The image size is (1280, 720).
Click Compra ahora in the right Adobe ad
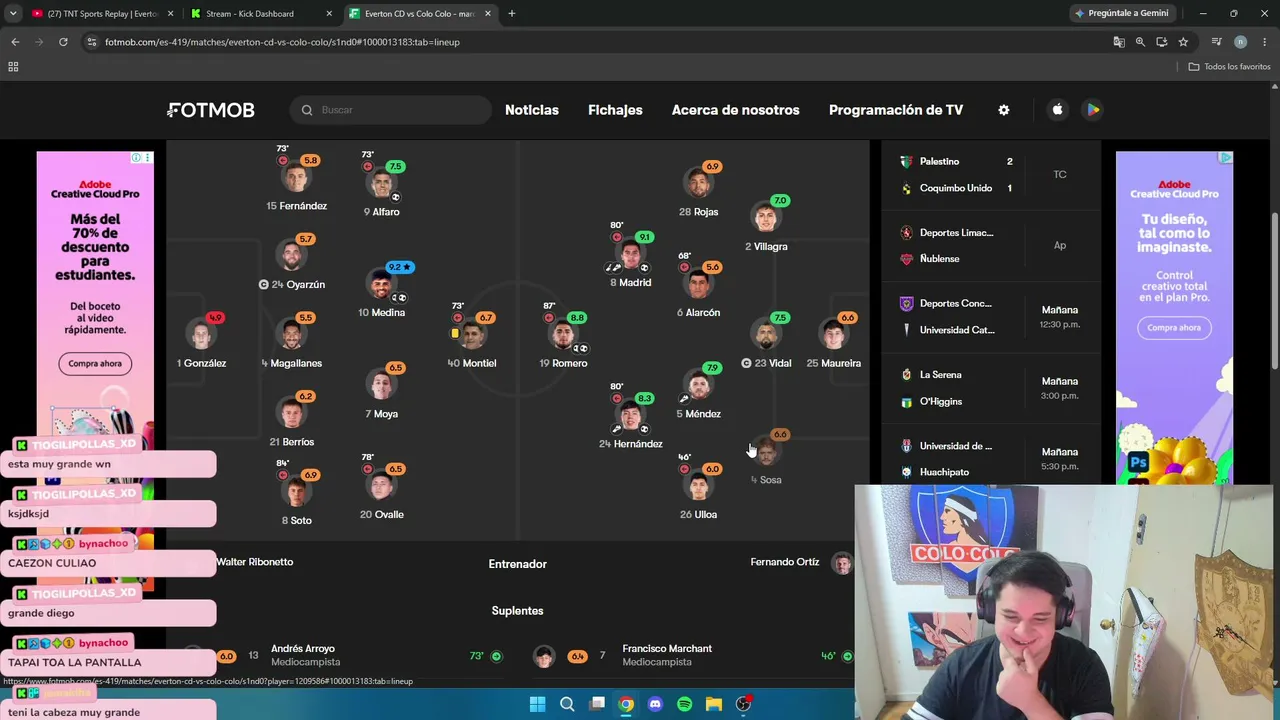[1174, 328]
